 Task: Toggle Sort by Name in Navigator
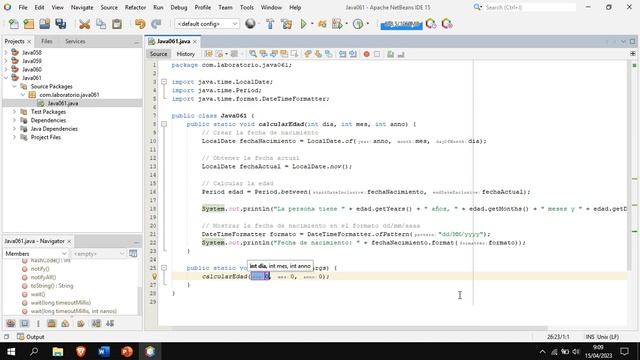[x=96, y=324]
